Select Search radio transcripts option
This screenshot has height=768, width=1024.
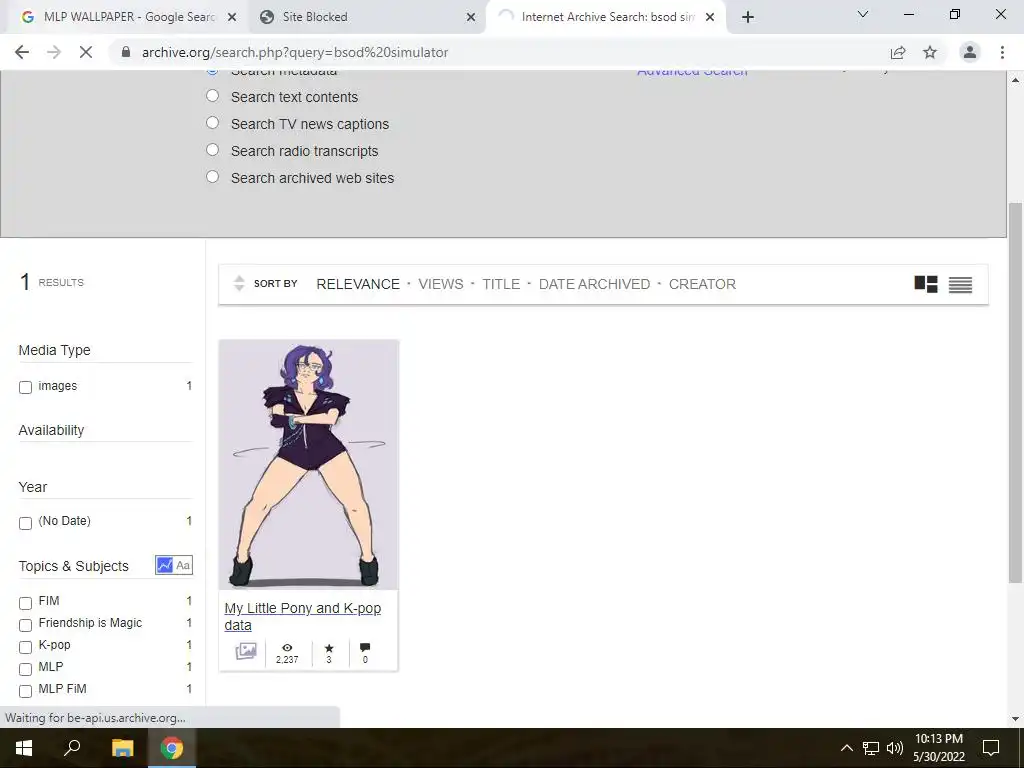pos(212,150)
